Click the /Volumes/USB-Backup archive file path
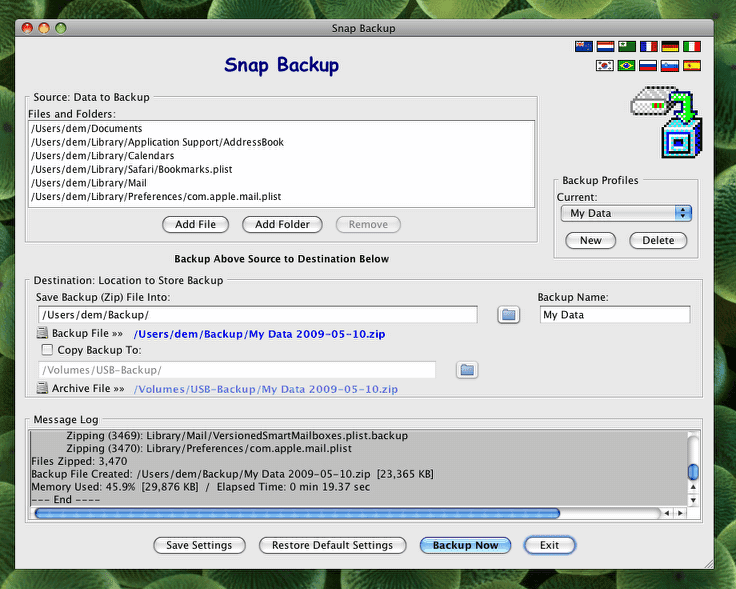 coord(266,389)
